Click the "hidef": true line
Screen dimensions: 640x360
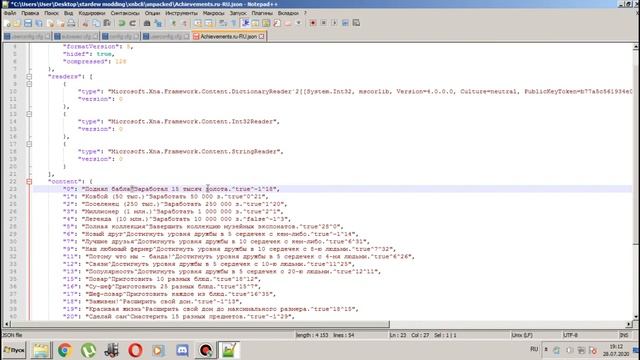pyautogui.click(x=89, y=54)
